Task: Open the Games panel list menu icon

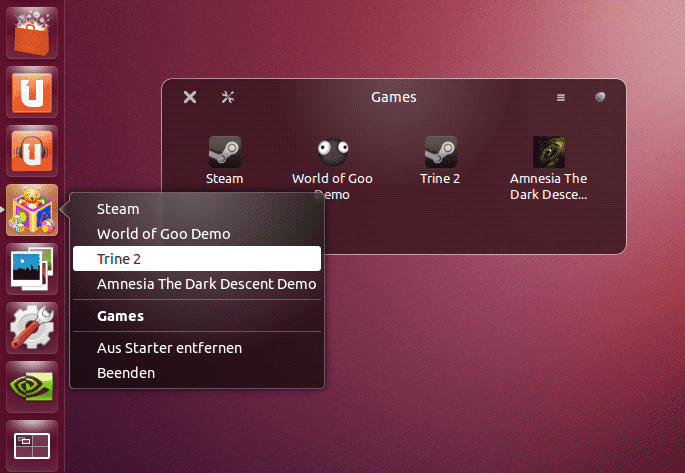Action: click(x=561, y=98)
